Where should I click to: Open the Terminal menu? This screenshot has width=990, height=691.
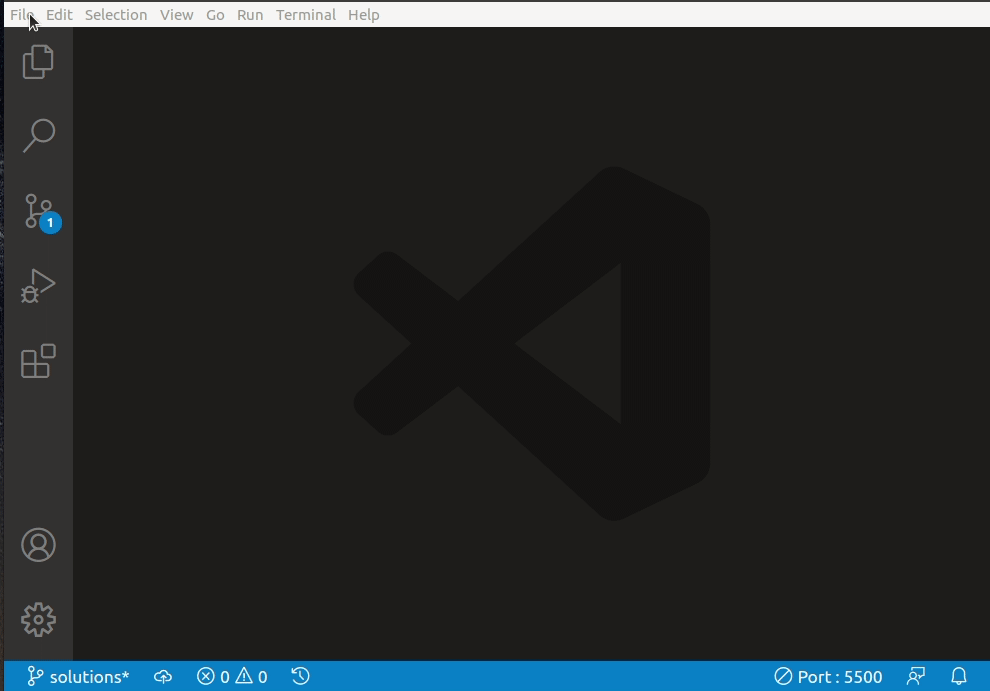click(306, 15)
